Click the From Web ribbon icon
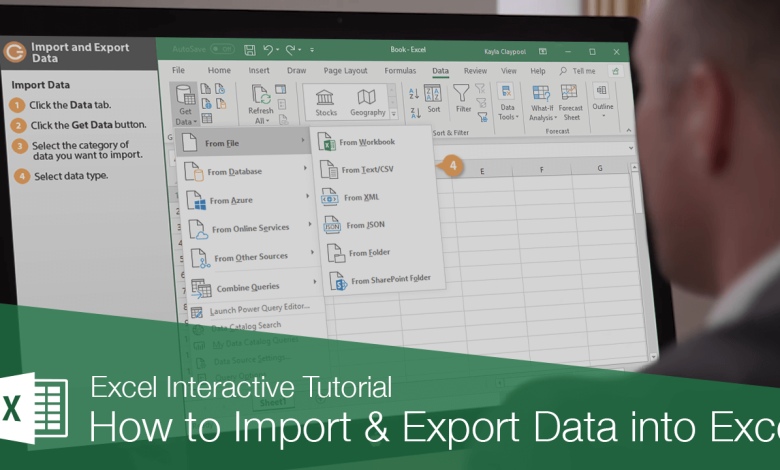 tap(206, 103)
